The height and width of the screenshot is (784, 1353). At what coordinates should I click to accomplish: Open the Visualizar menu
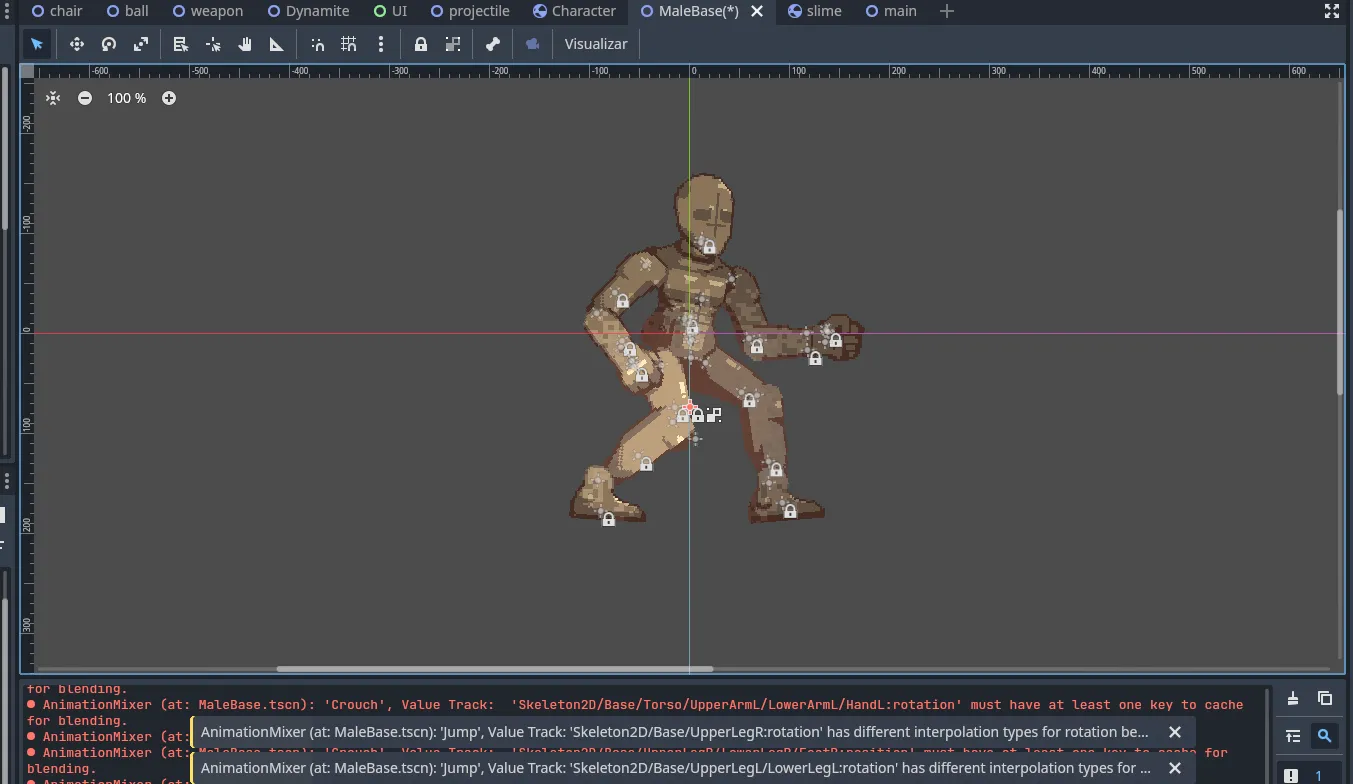pyautogui.click(x=595, y=44)
